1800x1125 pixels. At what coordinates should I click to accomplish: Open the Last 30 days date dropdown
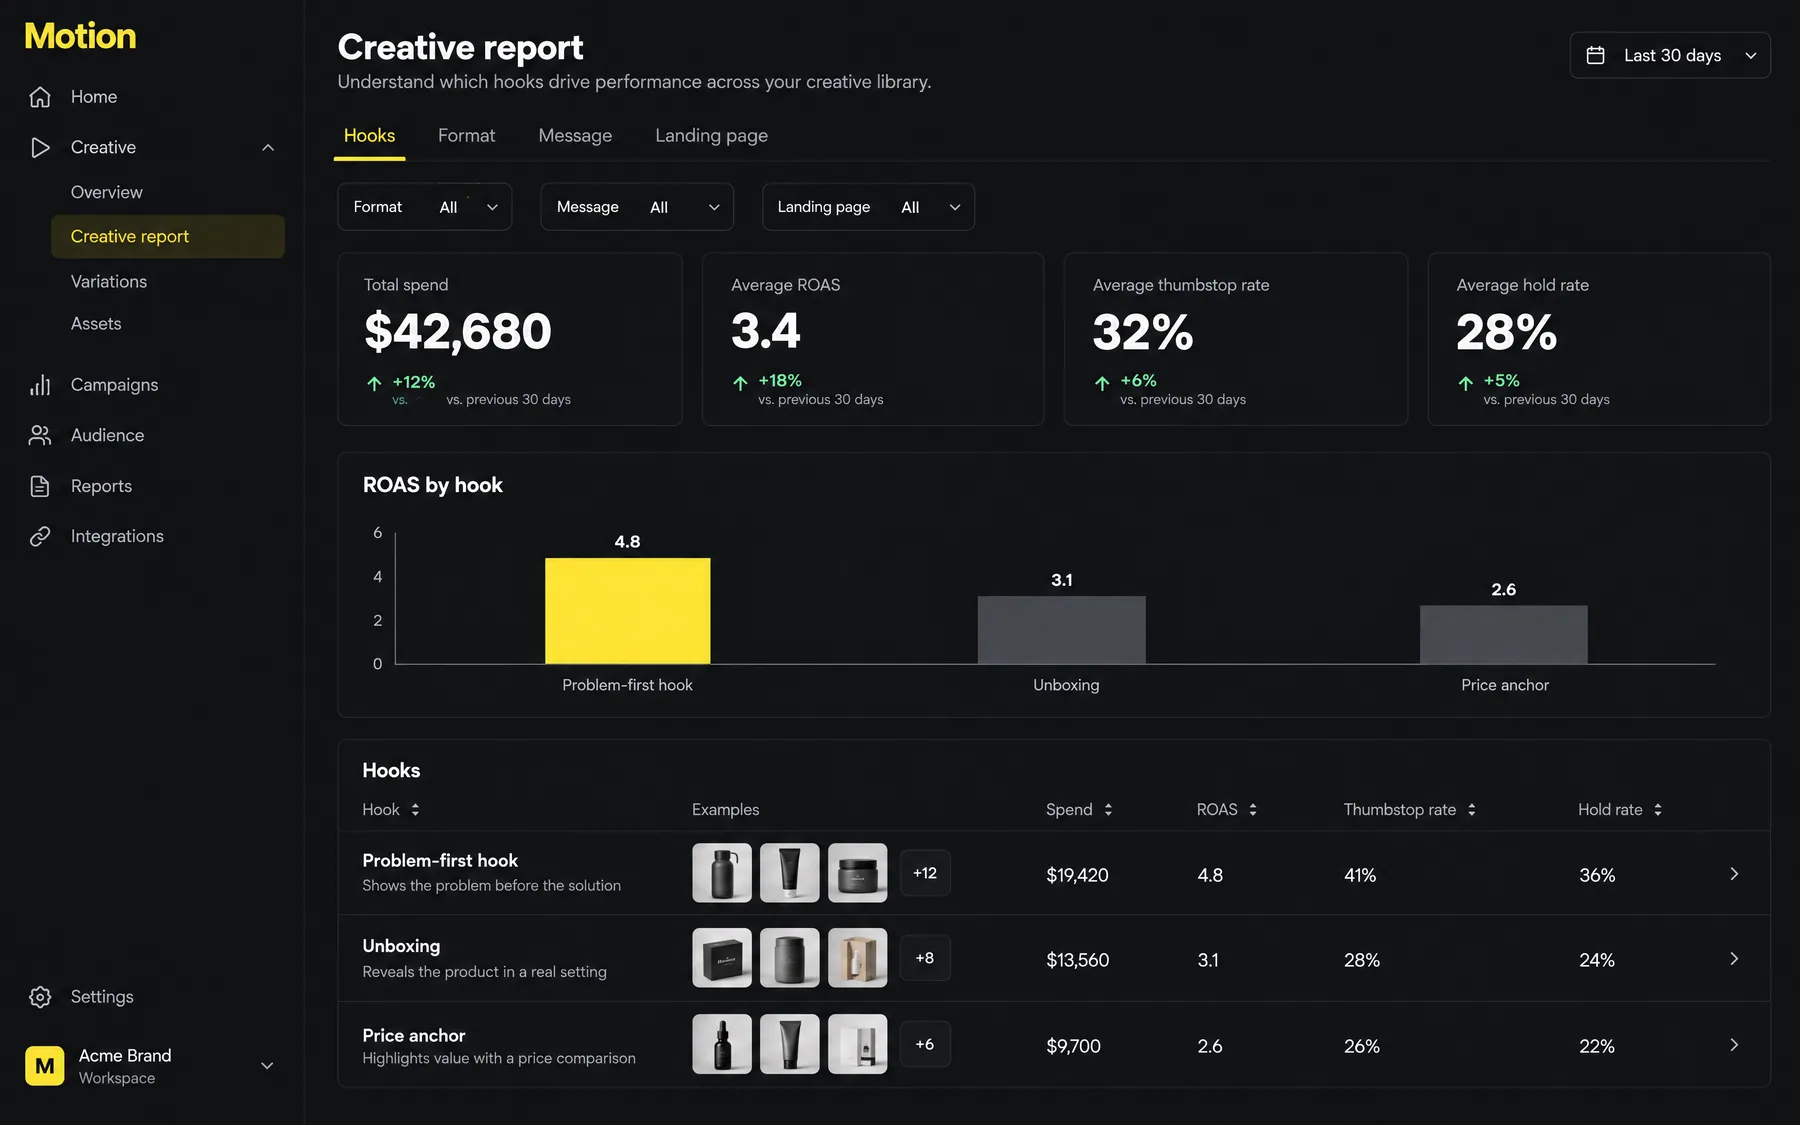coord(1670,55)
